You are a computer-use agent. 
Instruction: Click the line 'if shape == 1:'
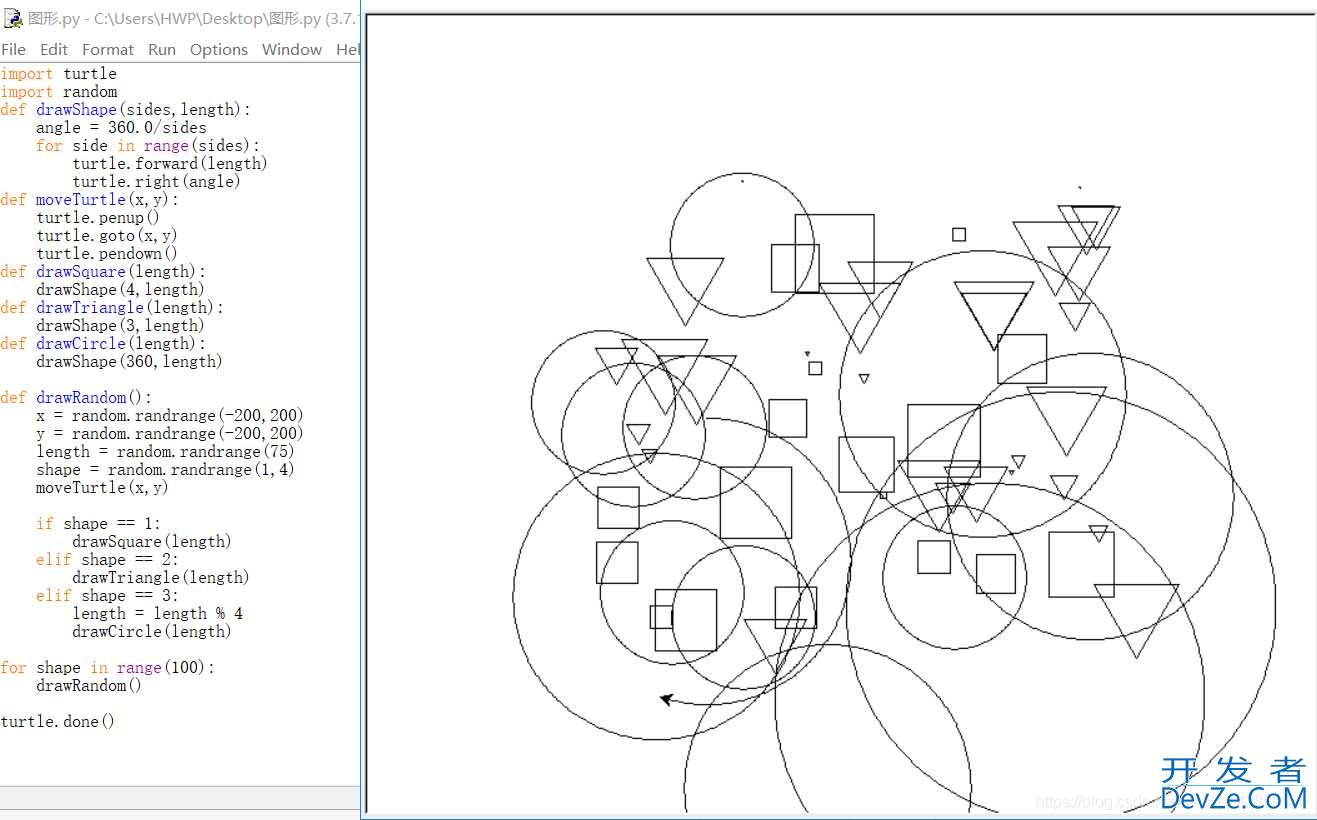98,524
